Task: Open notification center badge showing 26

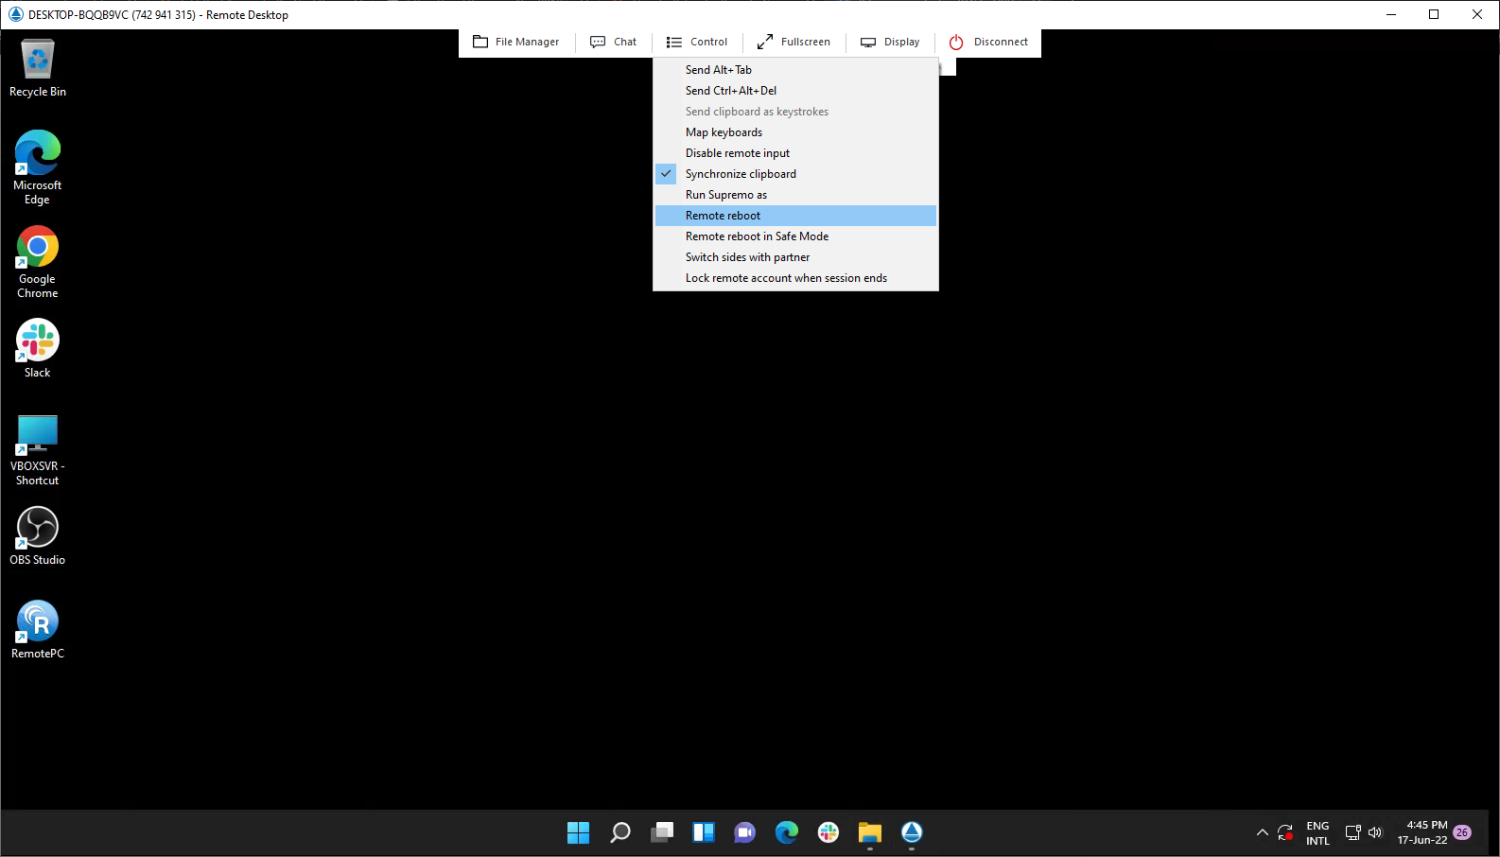Action: [1462, 832]
